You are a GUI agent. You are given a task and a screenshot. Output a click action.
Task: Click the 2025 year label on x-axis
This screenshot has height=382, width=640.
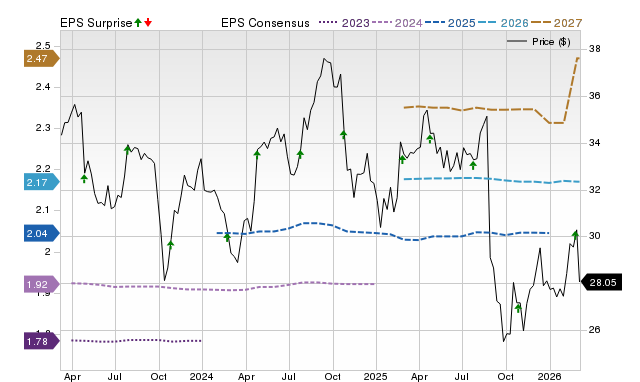click(376, 376)
